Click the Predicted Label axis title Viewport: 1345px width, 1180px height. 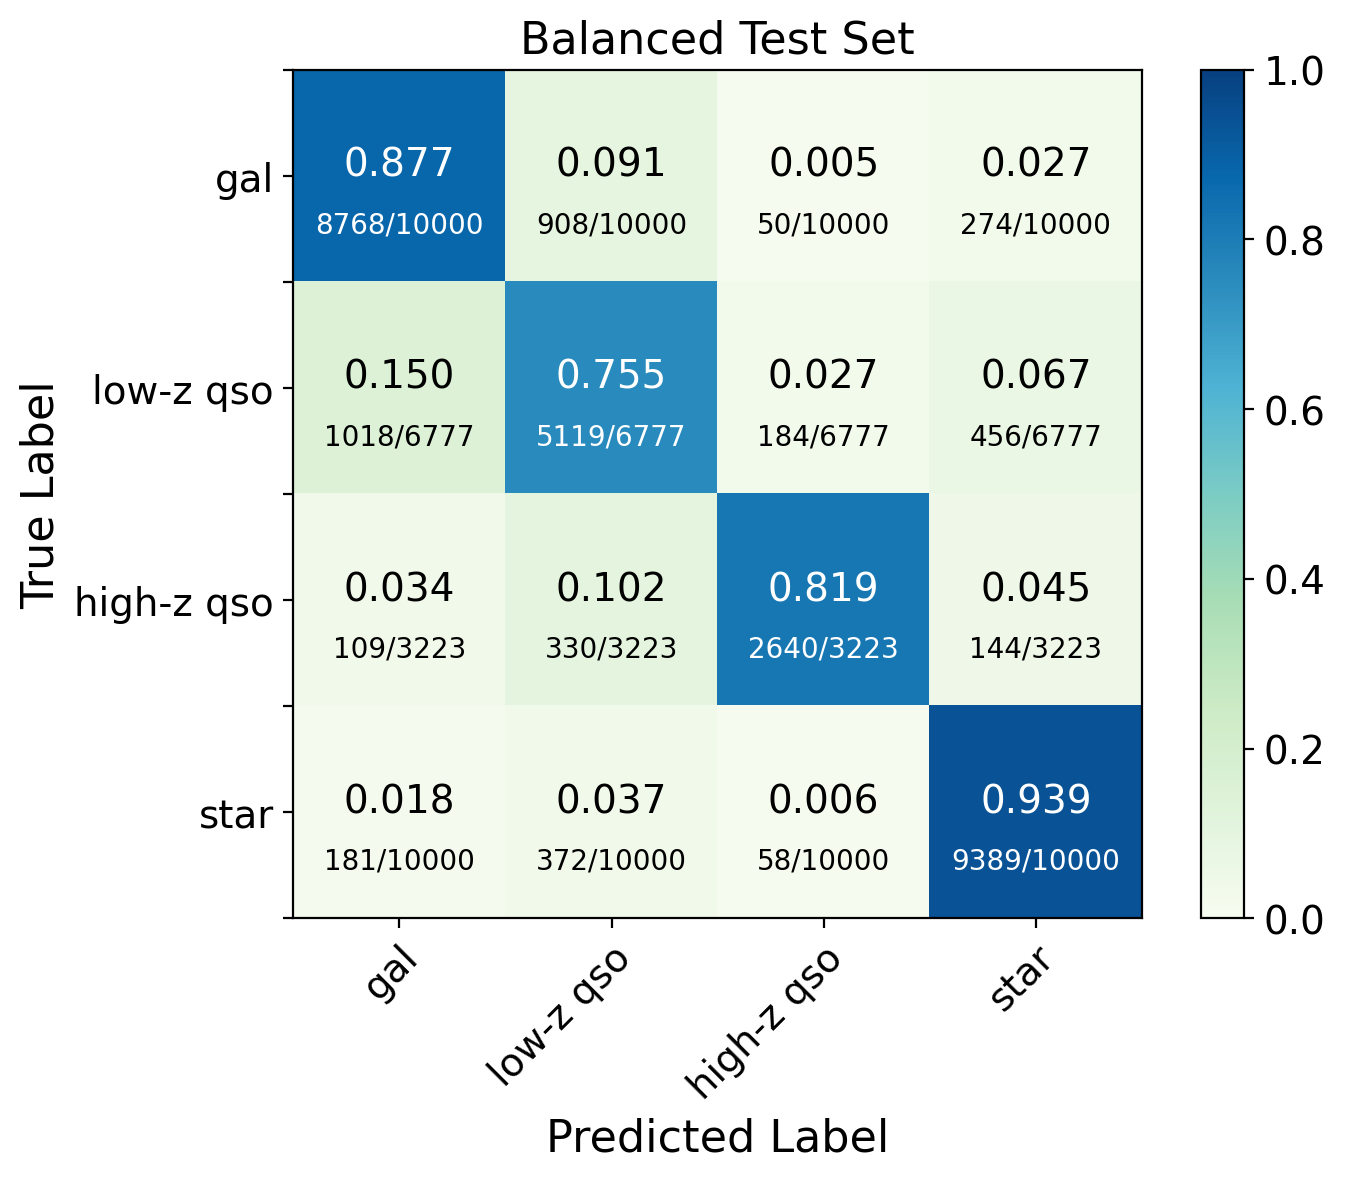click(717, 1138)
